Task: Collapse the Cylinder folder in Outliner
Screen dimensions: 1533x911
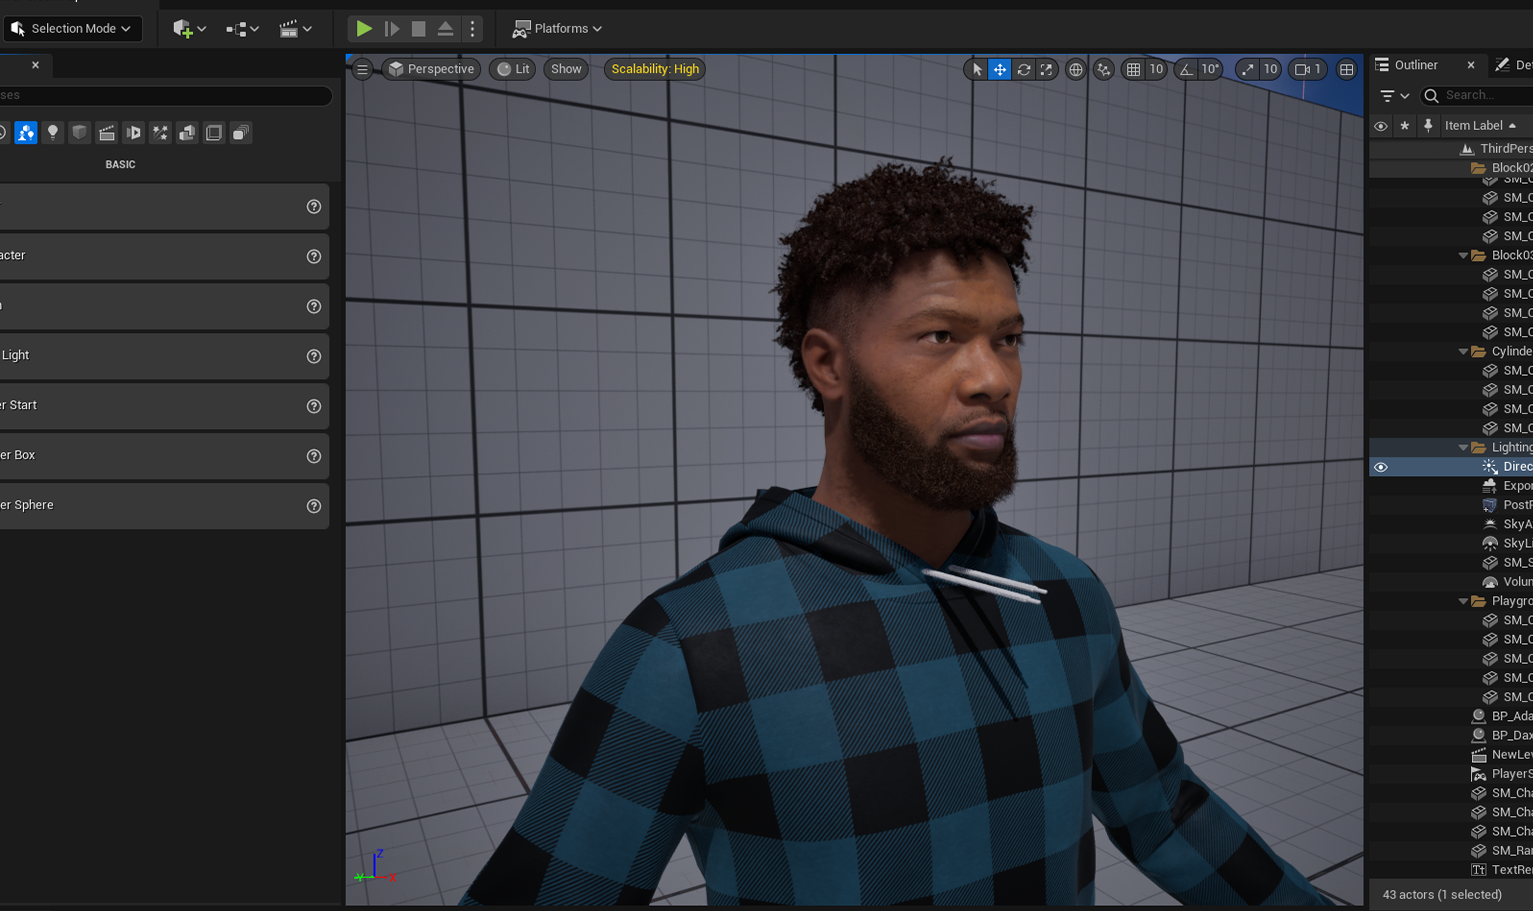Action: coord(1463,352)
